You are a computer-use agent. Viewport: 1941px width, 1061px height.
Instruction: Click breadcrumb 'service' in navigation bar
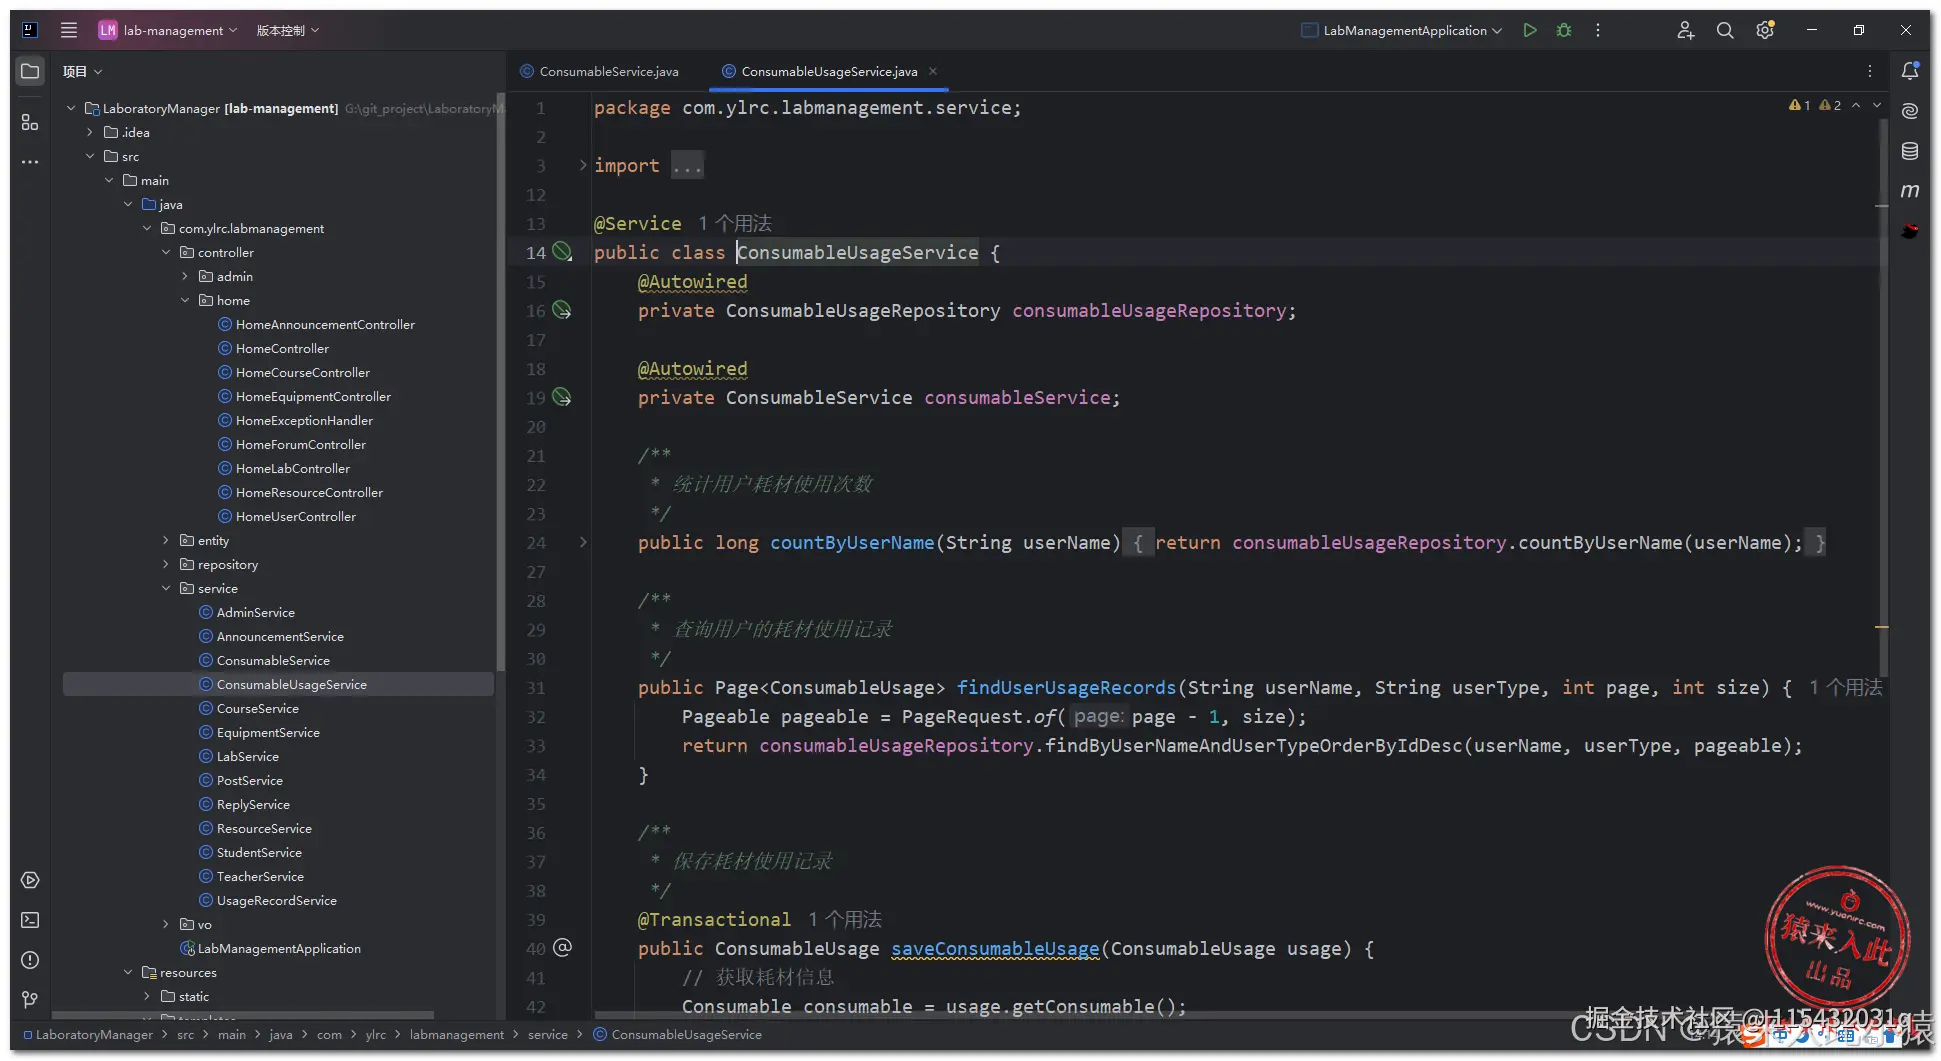[547, 1034]
